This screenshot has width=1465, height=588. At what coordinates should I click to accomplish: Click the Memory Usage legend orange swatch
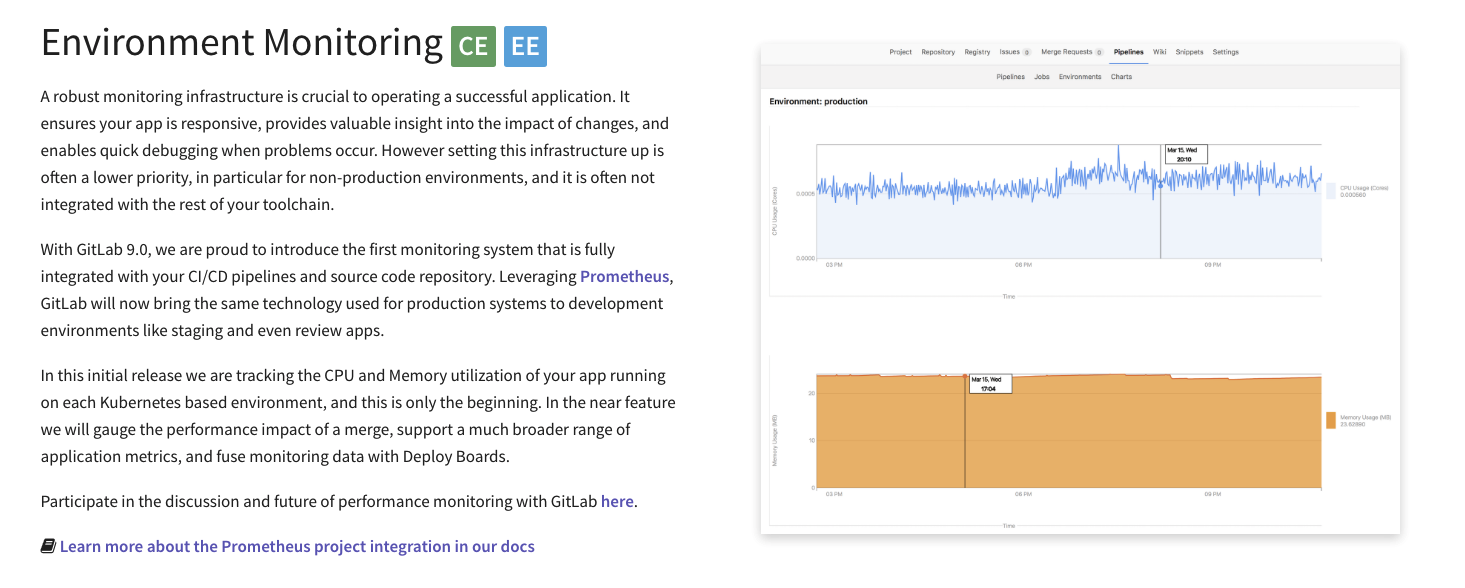[x=1330, y=420]
